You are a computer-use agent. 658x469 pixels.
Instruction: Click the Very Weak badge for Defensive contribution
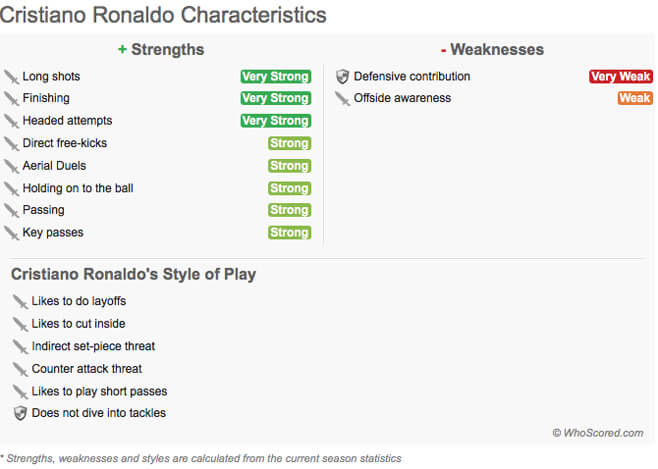point(620,77)
